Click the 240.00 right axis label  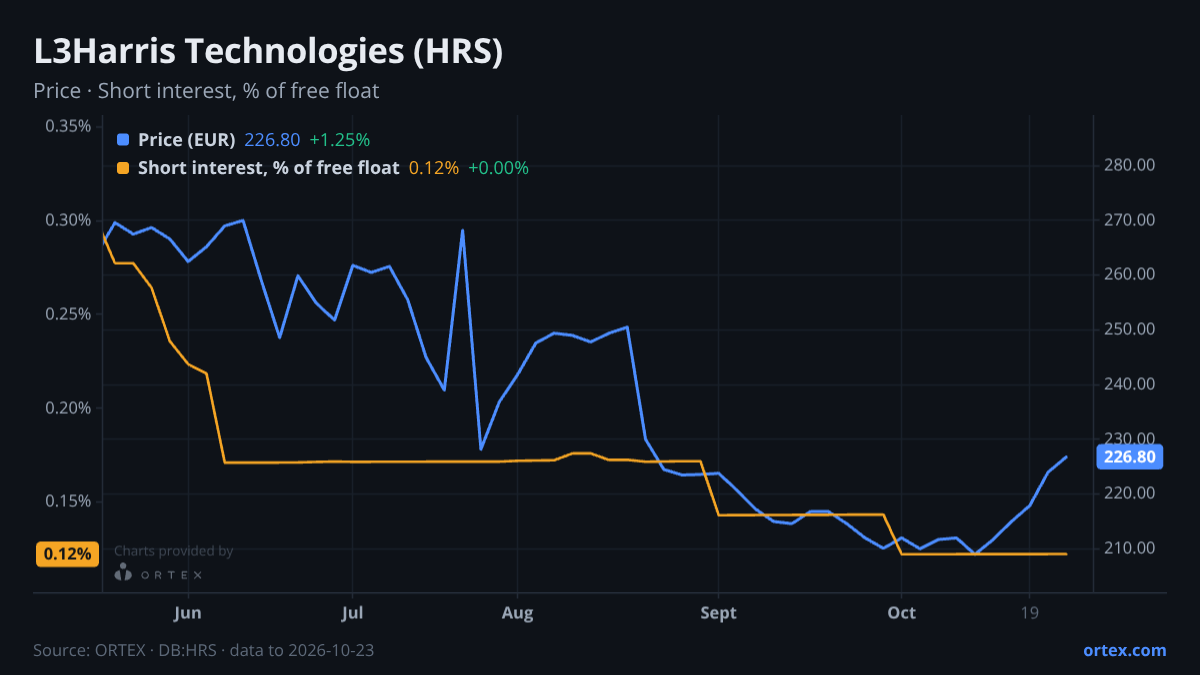click(x=1130, y=384)
